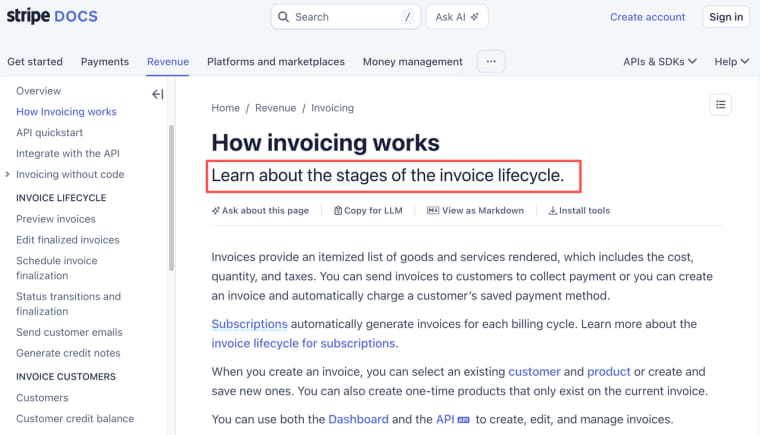Image resolution: width=760 pixels, height=435 pixels.
Task: Open Status transitions and finalization page
Action: [68, 304]
